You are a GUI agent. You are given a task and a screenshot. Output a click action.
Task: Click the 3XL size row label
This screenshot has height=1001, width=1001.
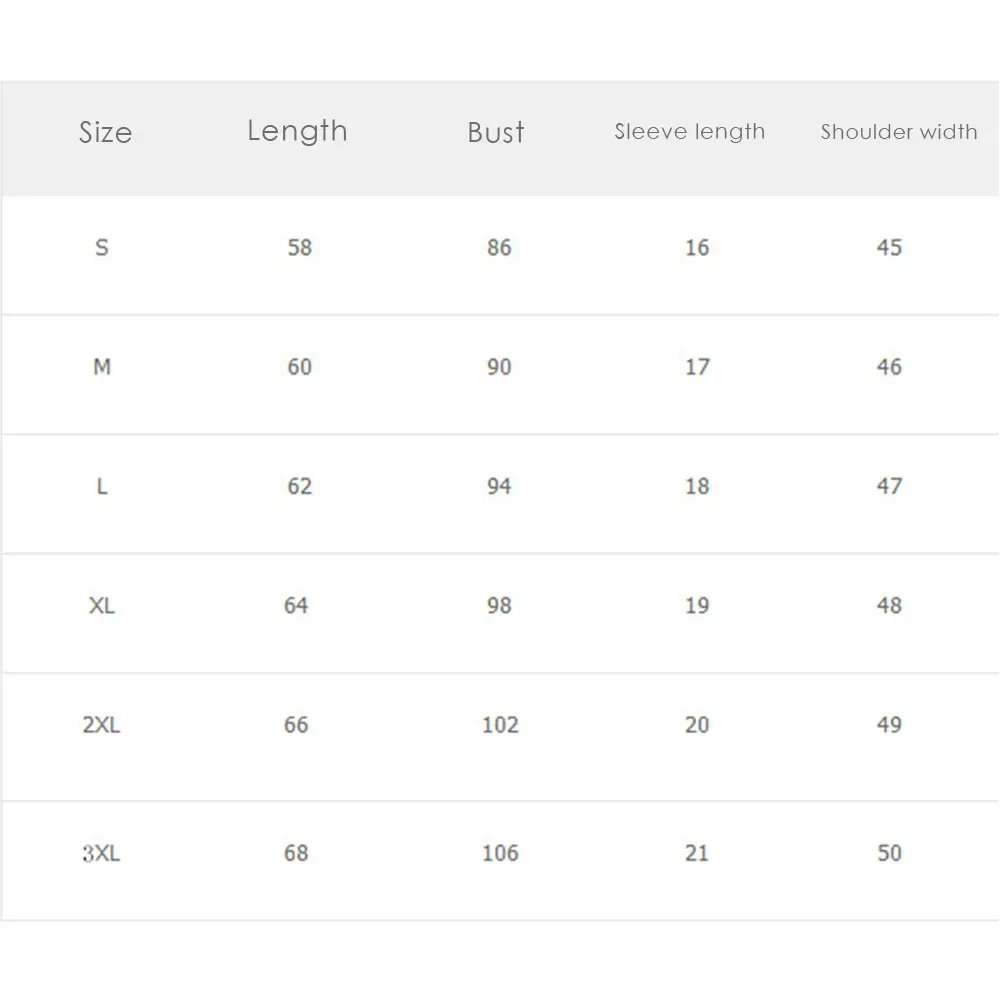click(x=101, y=853)
